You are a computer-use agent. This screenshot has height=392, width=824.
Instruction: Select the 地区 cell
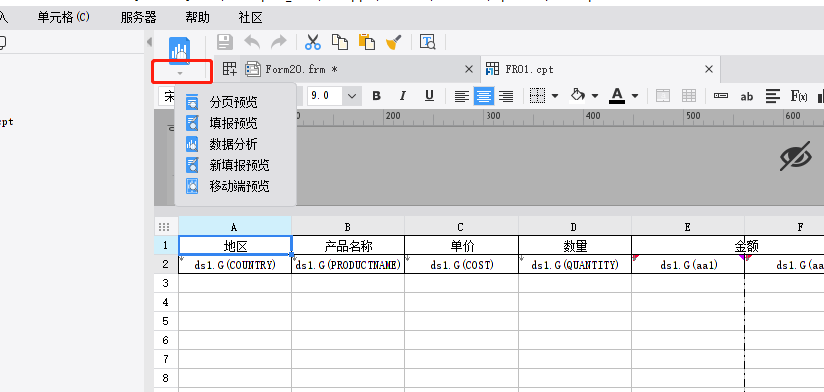[x=235, y=245]
